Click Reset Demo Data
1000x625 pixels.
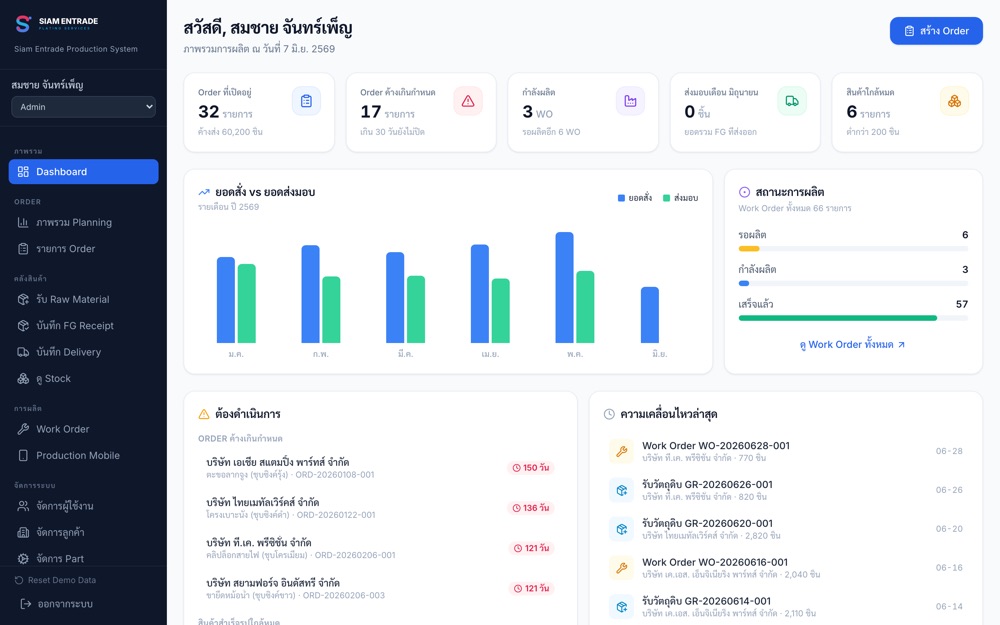point(55,580)
